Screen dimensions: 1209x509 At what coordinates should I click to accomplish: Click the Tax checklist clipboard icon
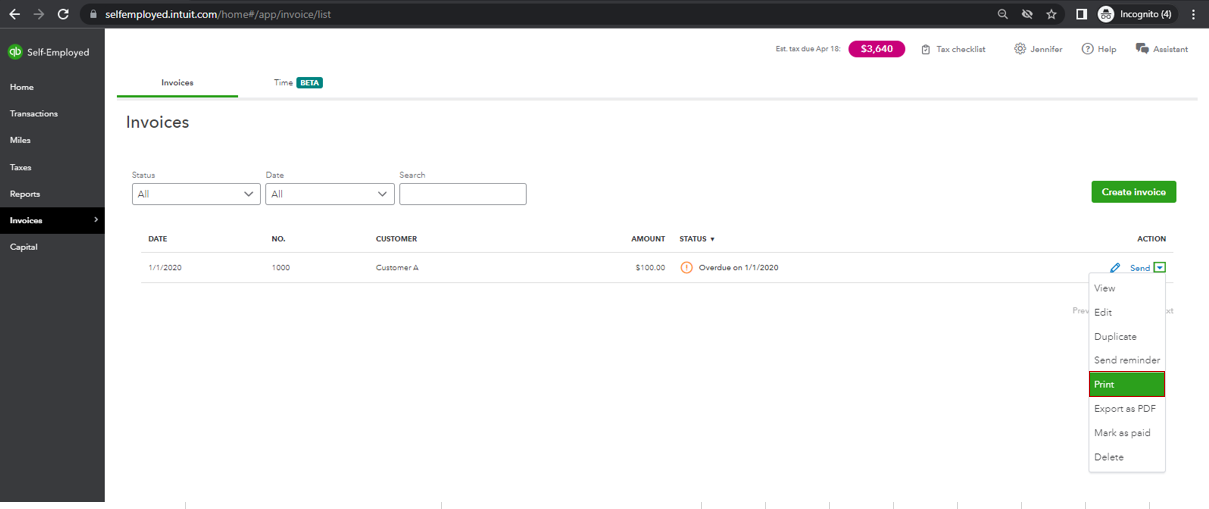pyautogui.click(x=926, y=49)
